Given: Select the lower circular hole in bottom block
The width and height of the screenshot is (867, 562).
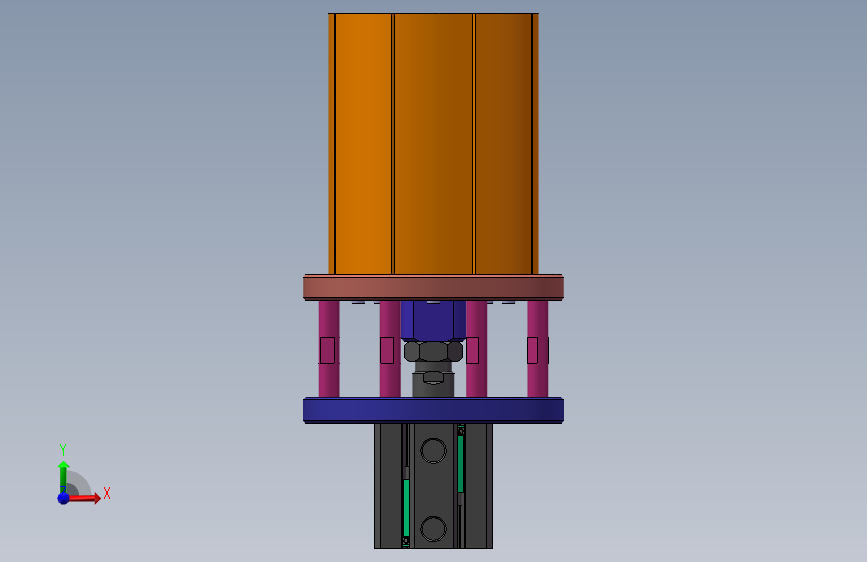Looking at the screenshot, I should (434, 529).
